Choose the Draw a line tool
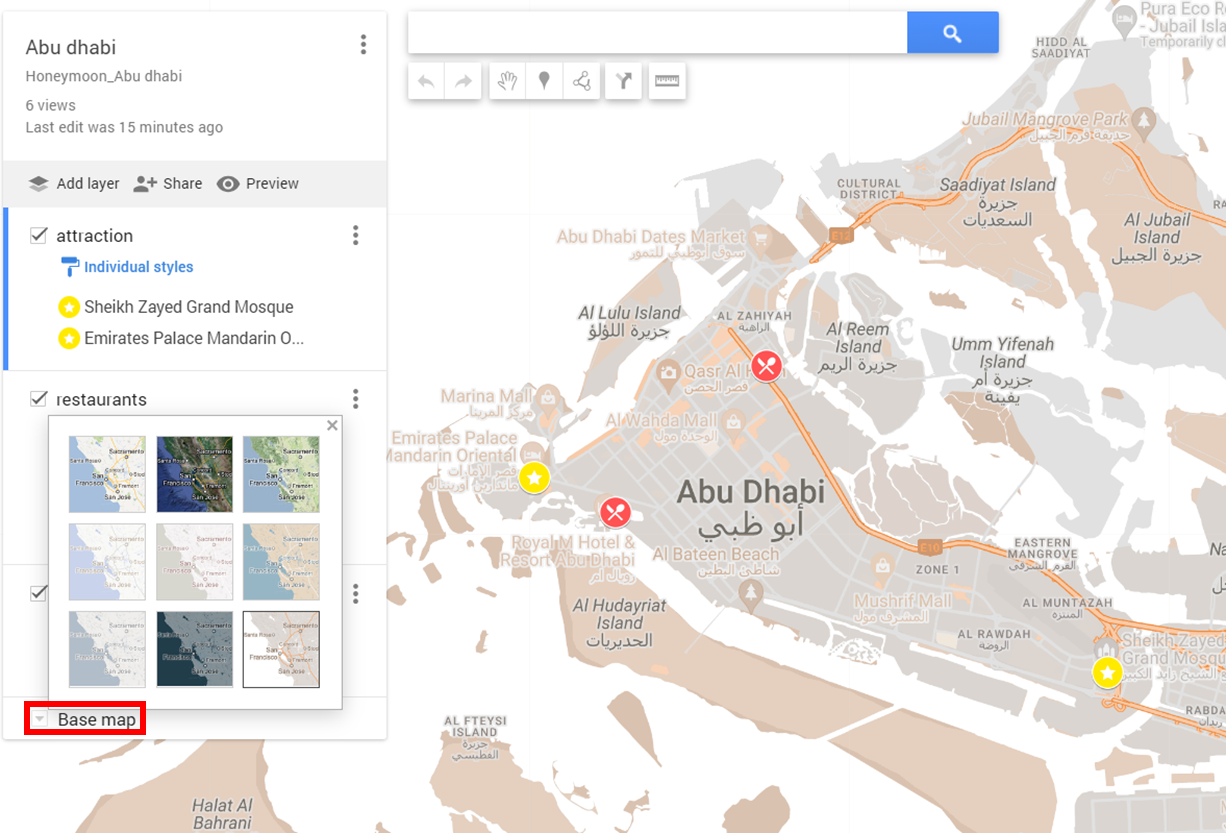This screenshot has height=833, width=1226. 581,82
